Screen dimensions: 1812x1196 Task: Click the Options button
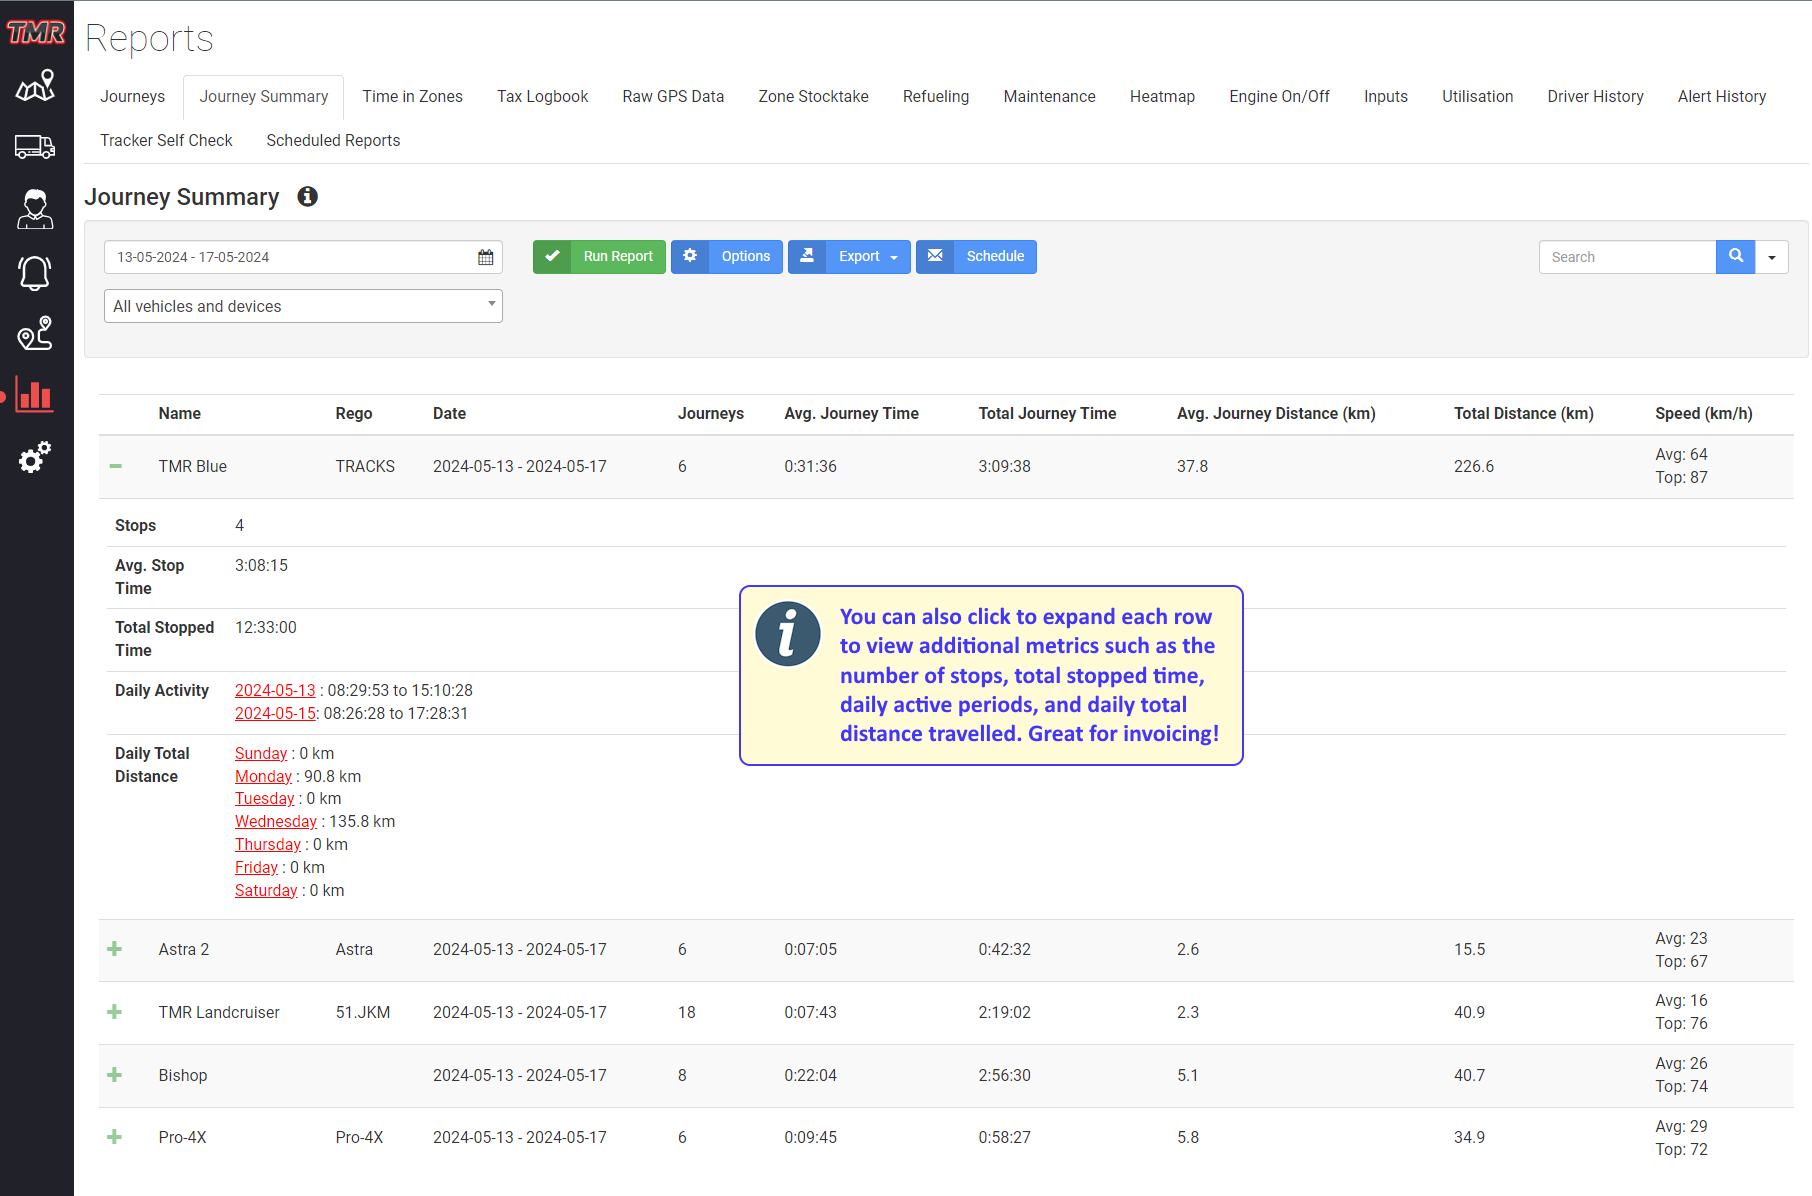(x=727, y=257)
